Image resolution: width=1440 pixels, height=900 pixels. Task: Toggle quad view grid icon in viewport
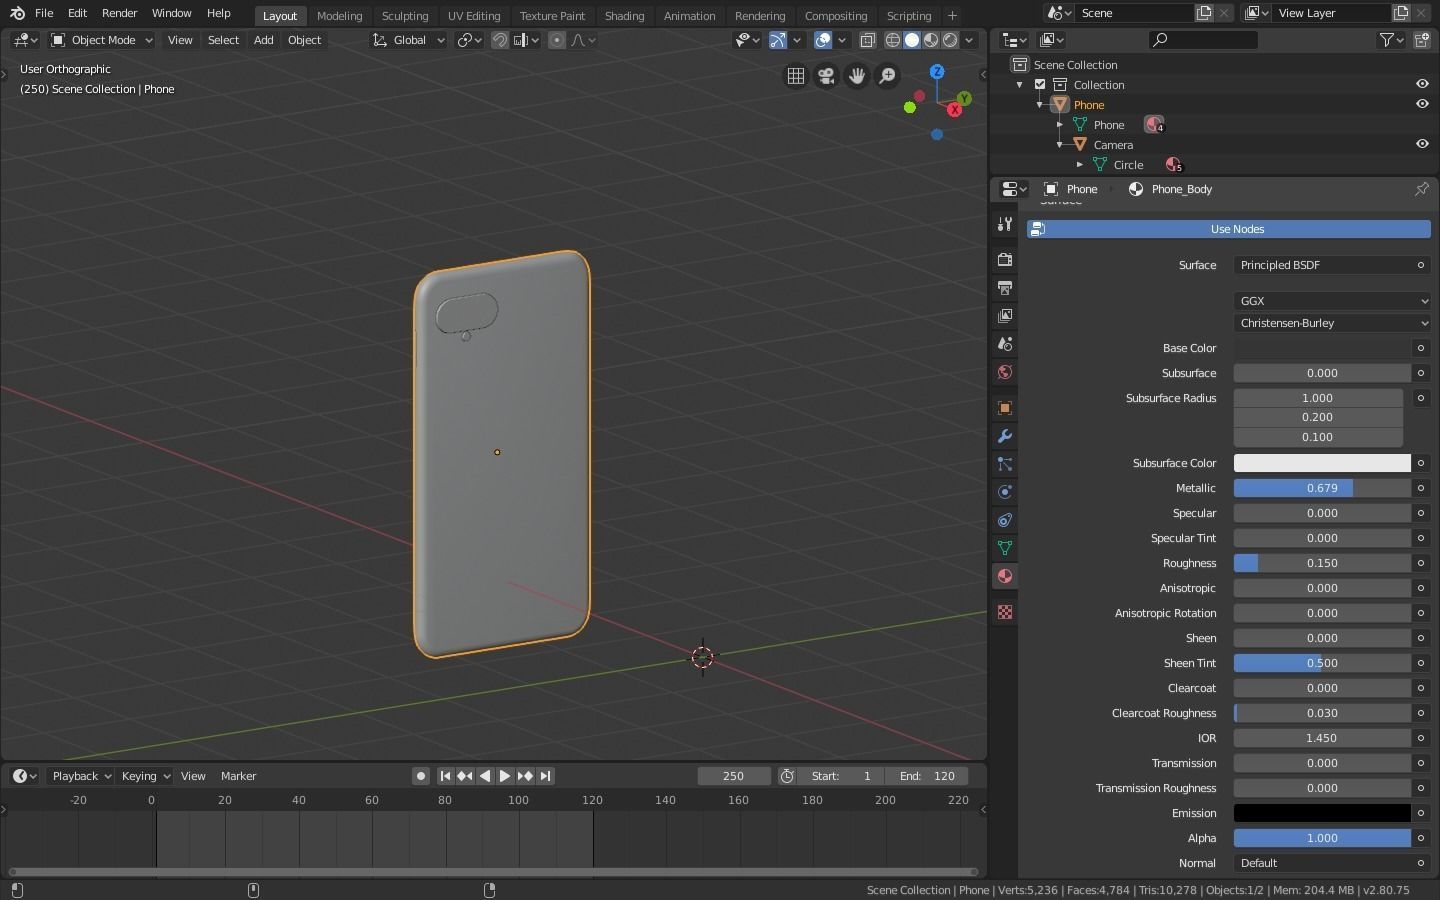(x=796, y=76)
